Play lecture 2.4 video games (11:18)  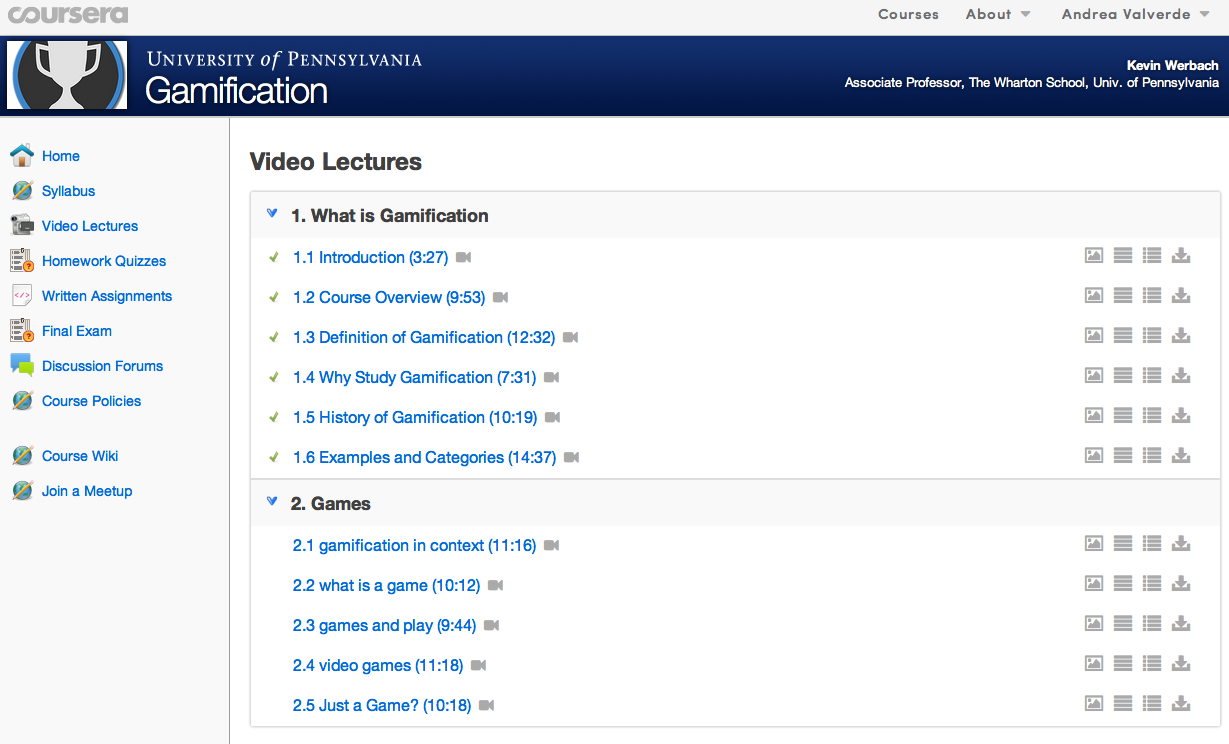[378, 665]
